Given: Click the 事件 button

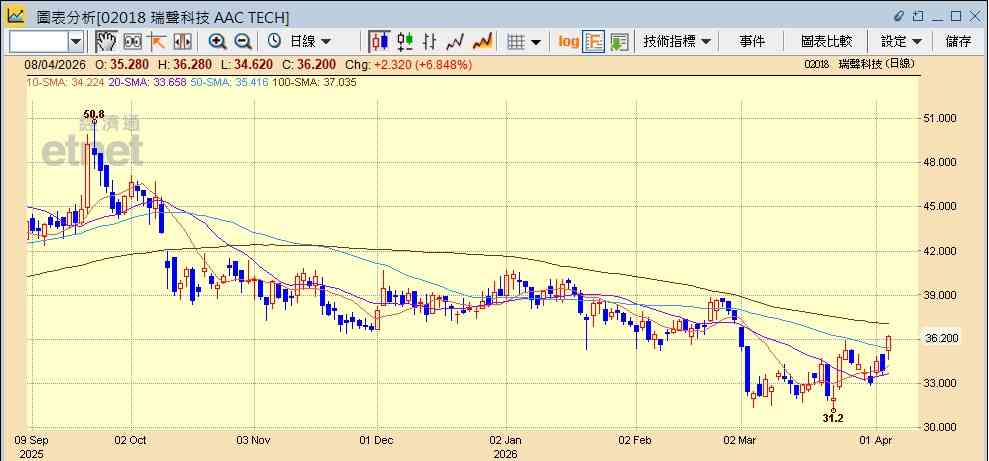Looking at the screenshot, I should click(752, 42).
